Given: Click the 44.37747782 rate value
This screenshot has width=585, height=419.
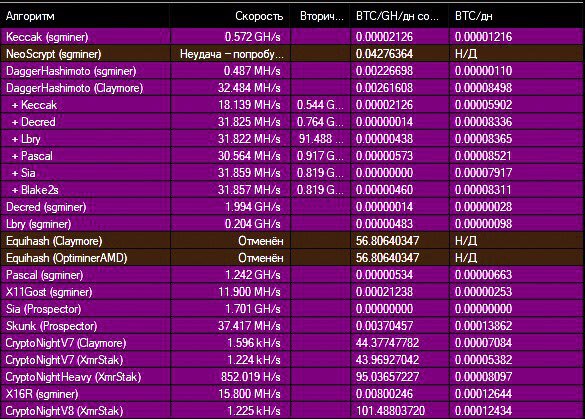Looking at the screenshot, I should pos(387,343).
